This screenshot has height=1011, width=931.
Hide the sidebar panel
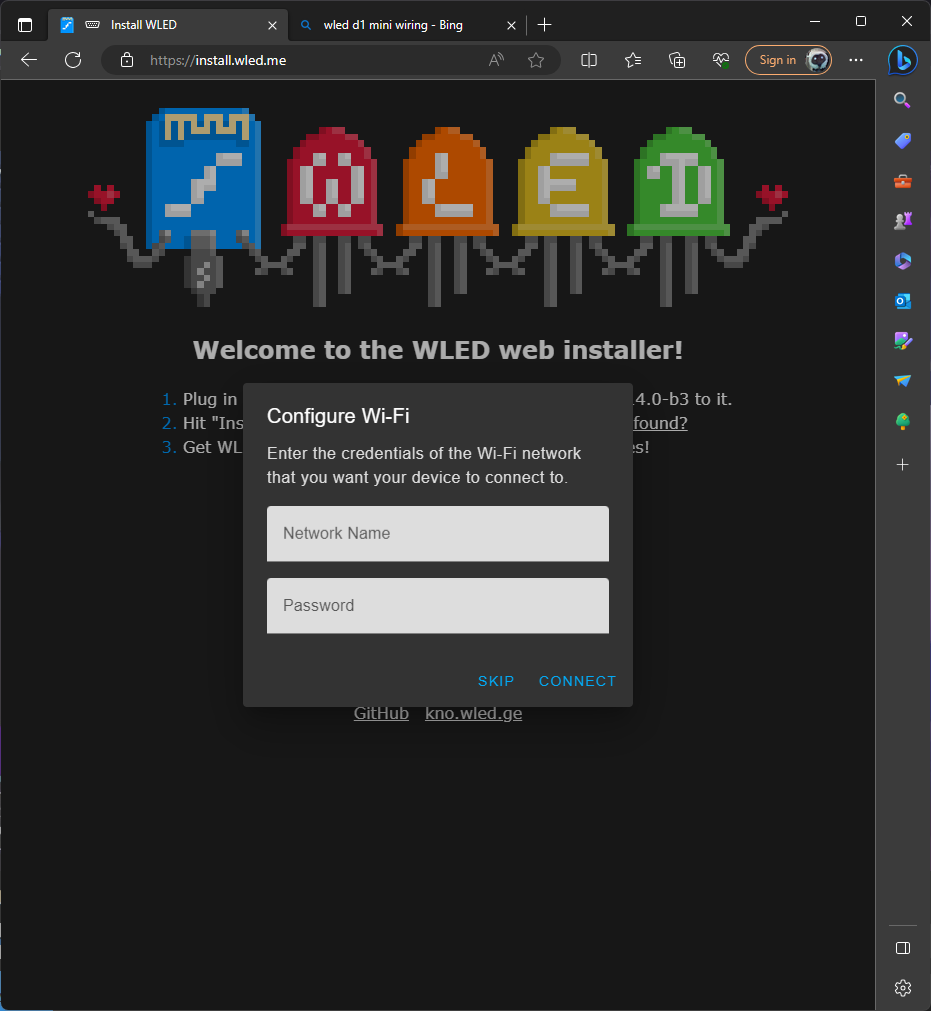click(902, 948)
